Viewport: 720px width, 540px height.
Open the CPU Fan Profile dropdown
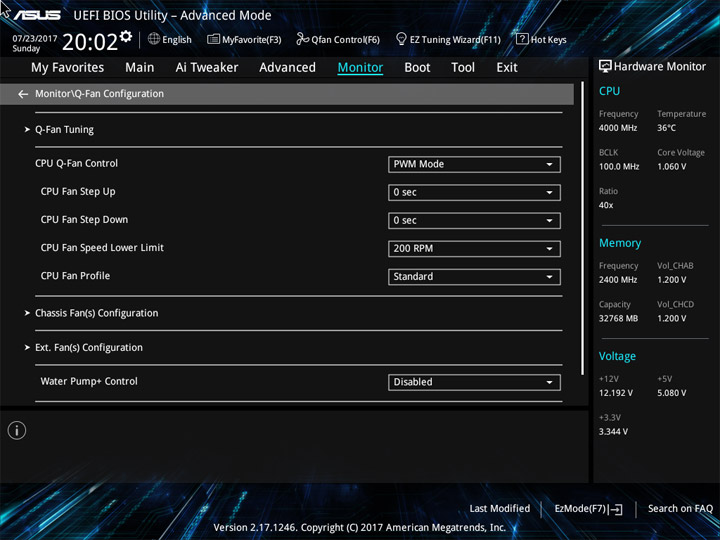pos(474,277)
